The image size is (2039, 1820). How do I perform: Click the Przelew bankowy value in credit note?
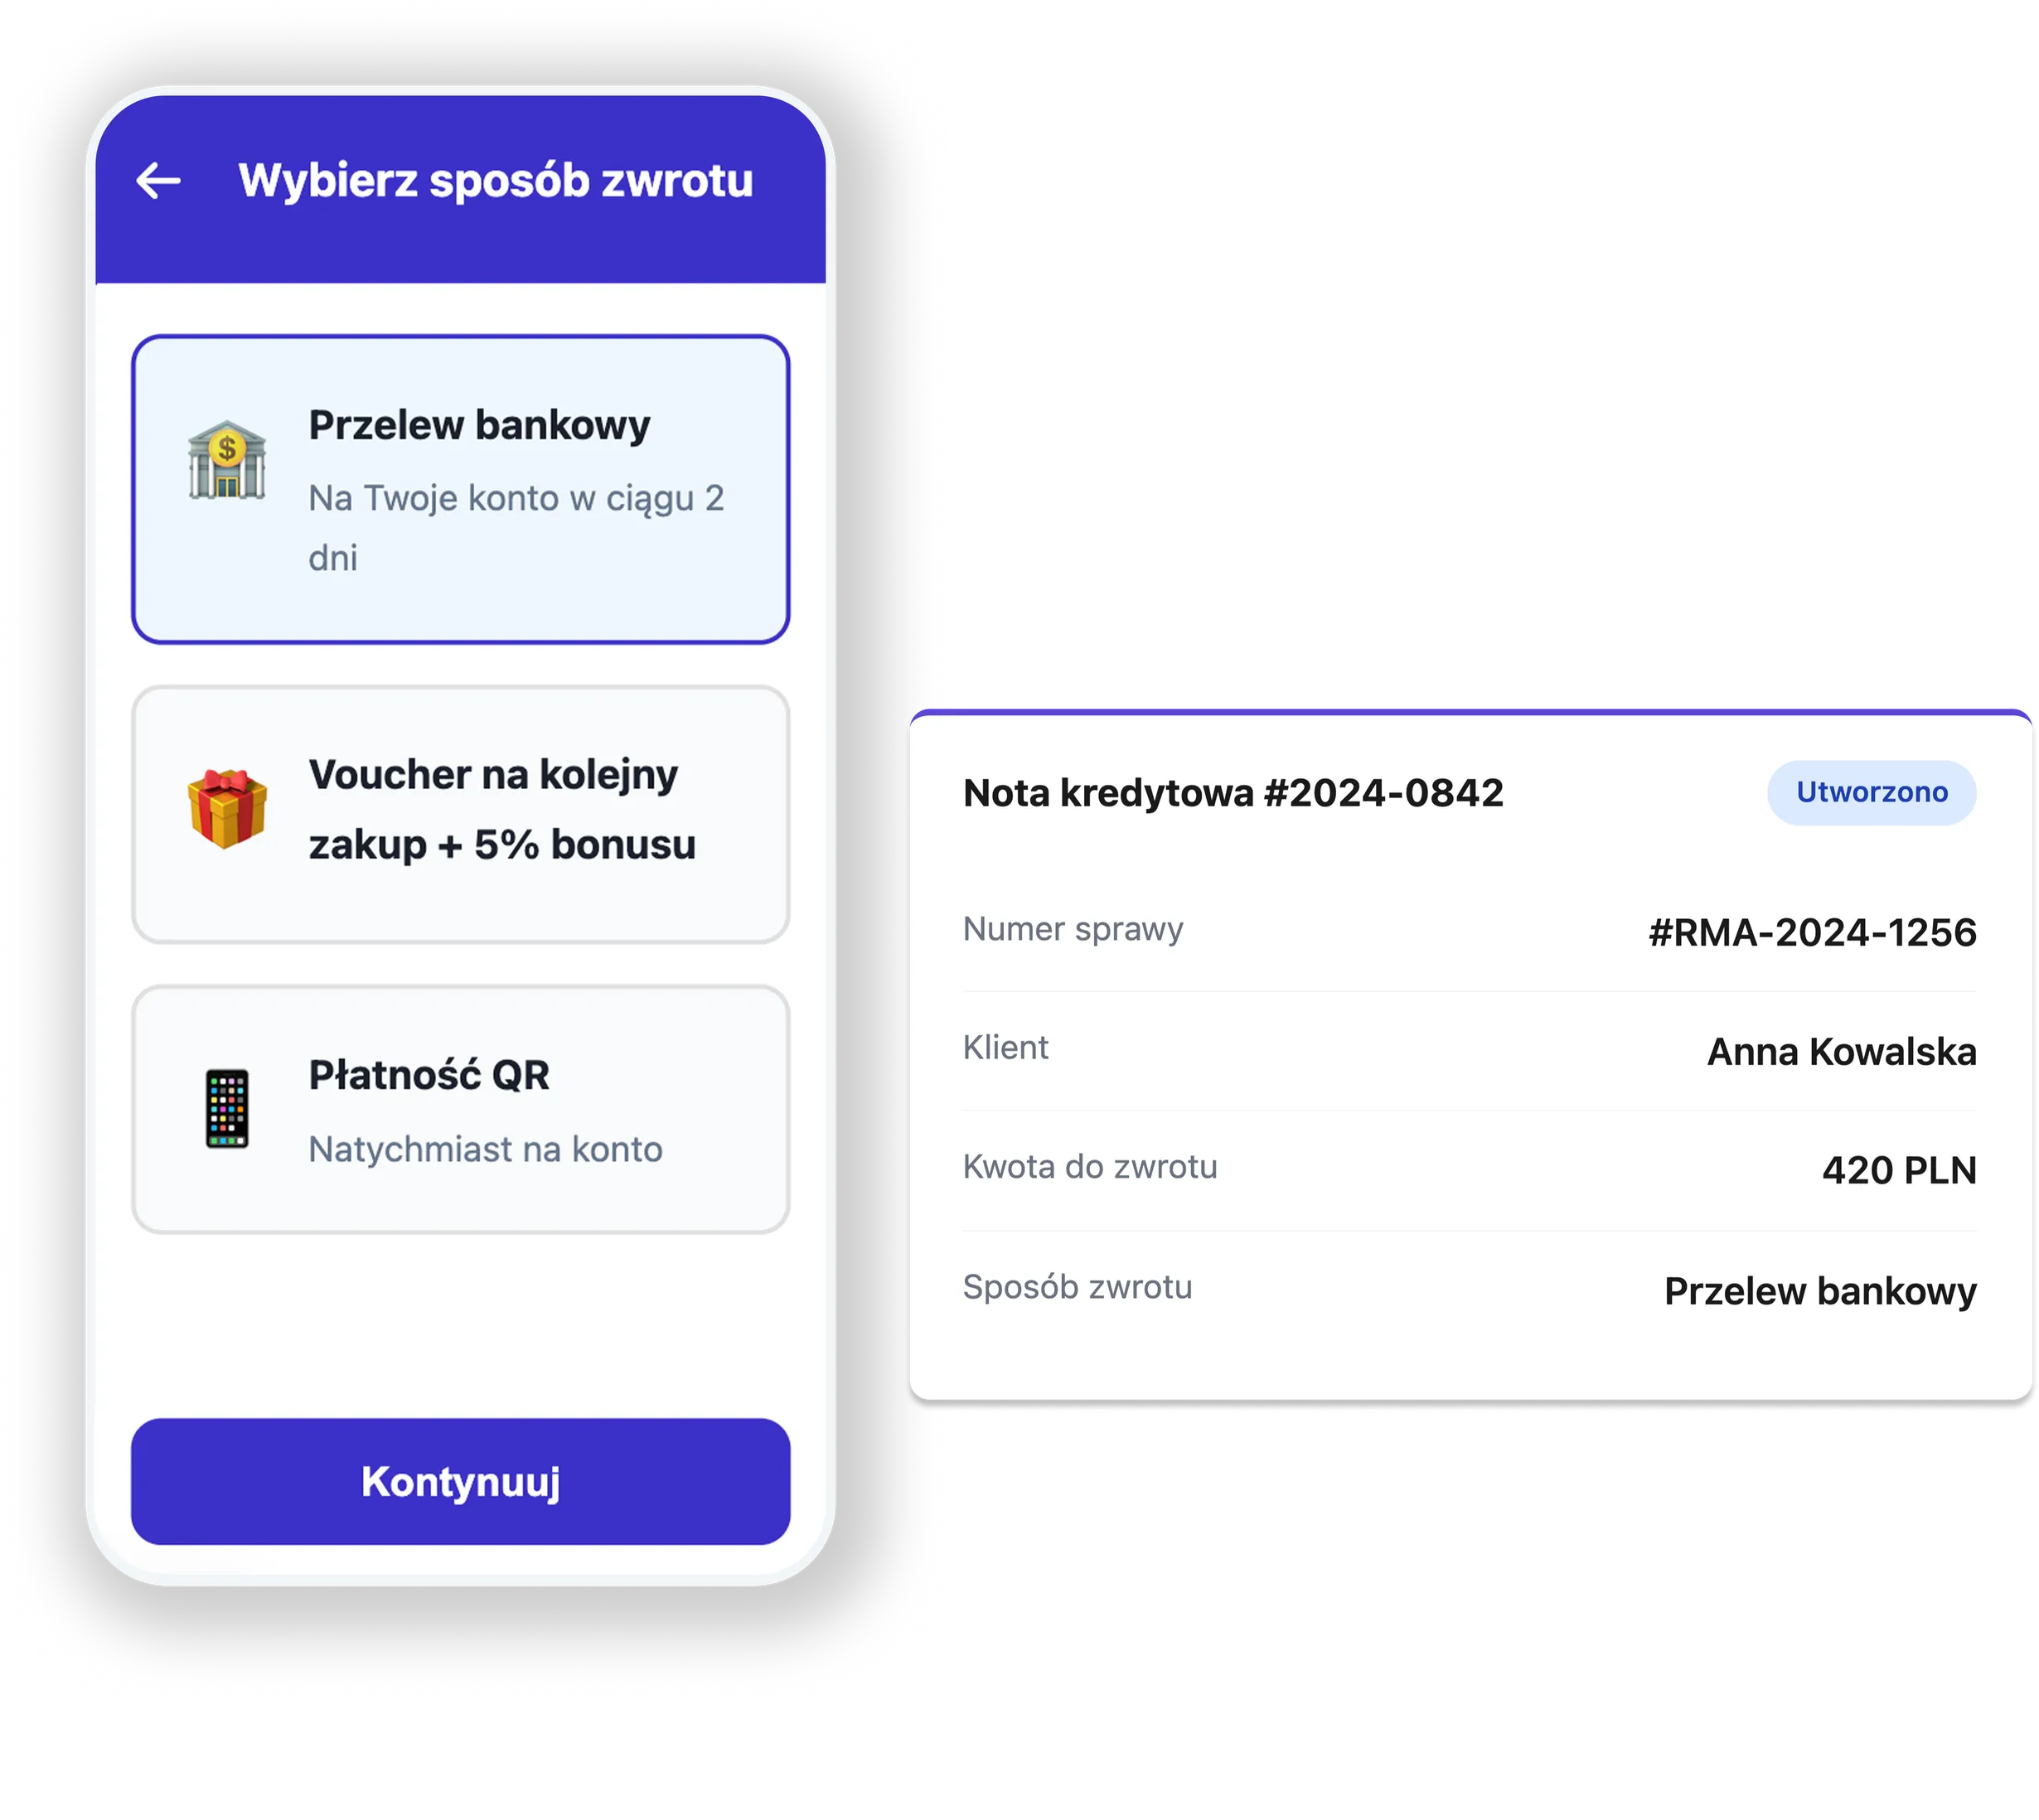1820,1291
